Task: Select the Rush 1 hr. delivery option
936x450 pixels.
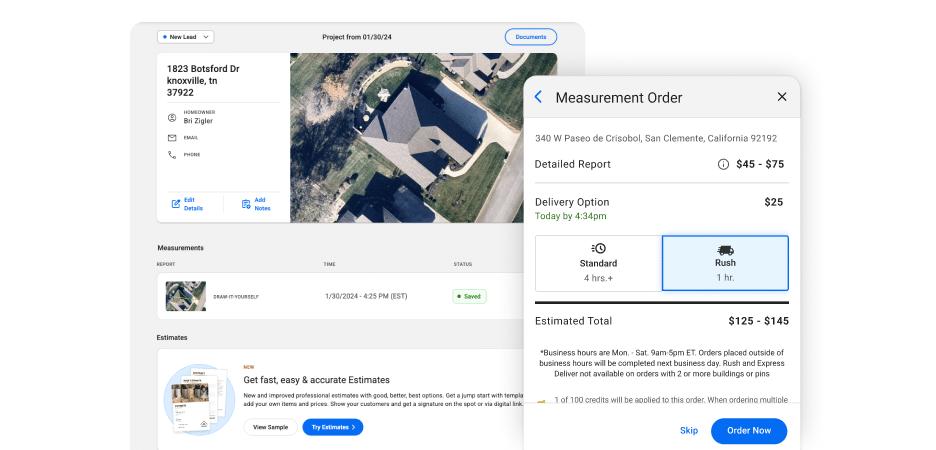Action: click(725, 263)
